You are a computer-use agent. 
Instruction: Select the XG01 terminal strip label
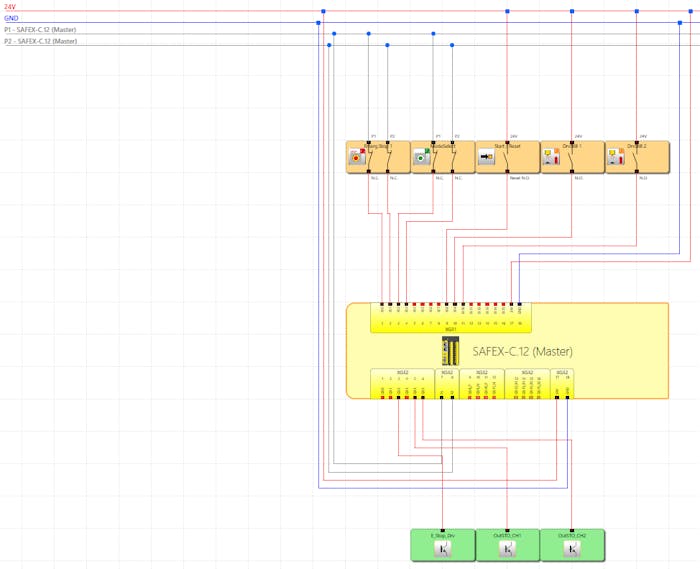pos(451,329)
